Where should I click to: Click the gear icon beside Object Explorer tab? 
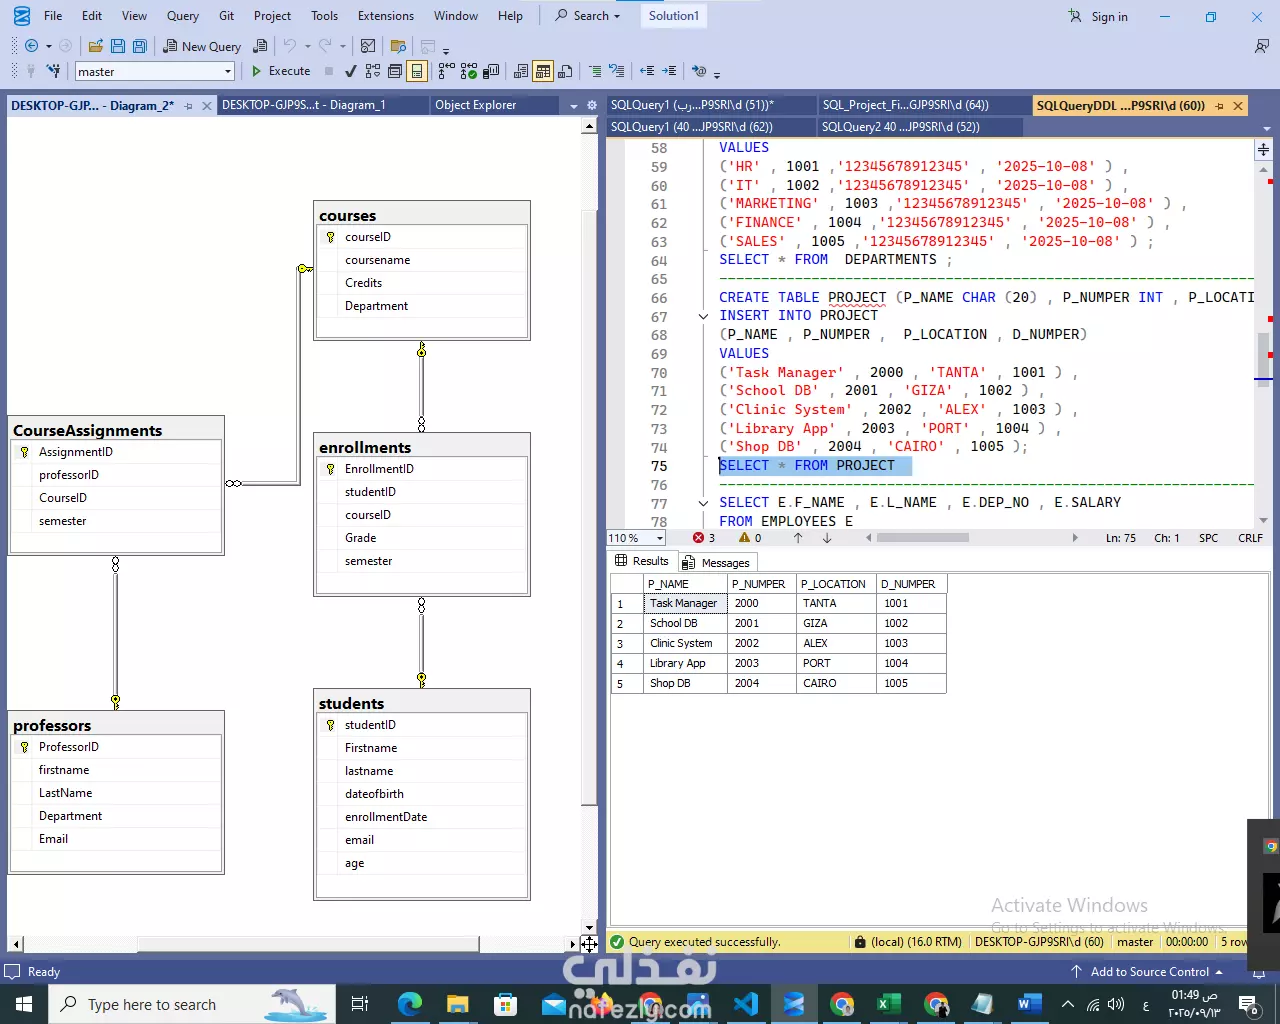[592, 105]
